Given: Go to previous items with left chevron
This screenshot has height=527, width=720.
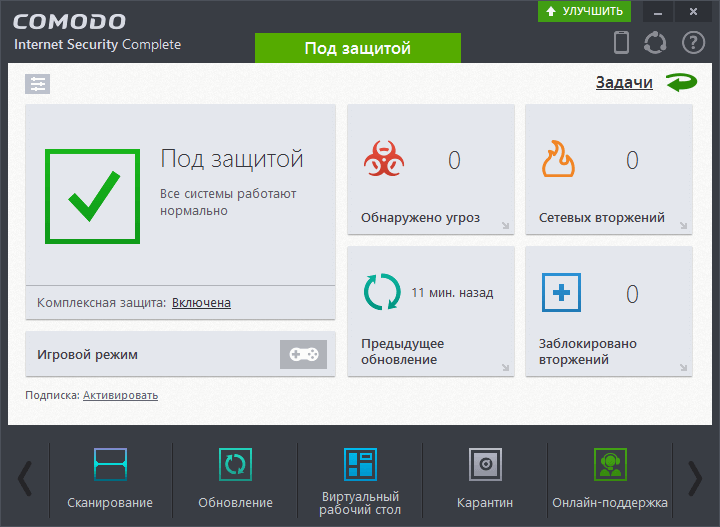Looking at the screenshot, I should [x=25, y=479].
